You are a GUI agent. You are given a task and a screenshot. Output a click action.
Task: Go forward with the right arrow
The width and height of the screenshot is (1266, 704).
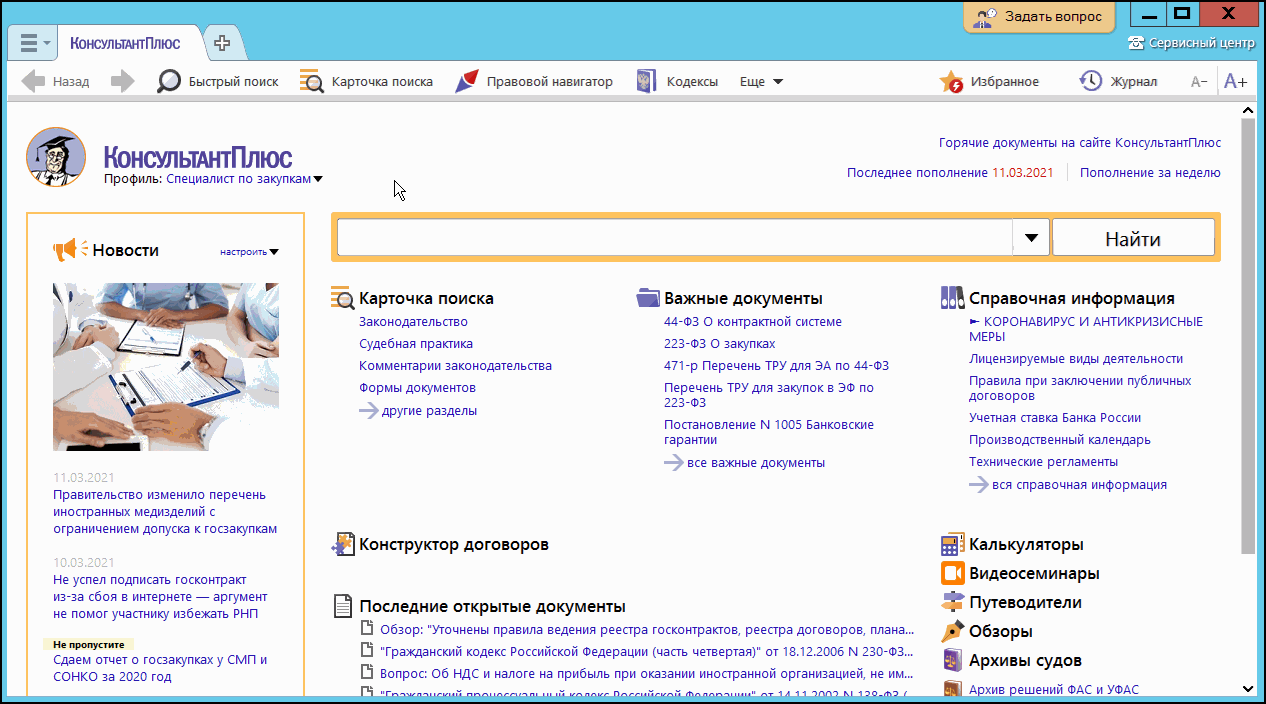[122, 82]
